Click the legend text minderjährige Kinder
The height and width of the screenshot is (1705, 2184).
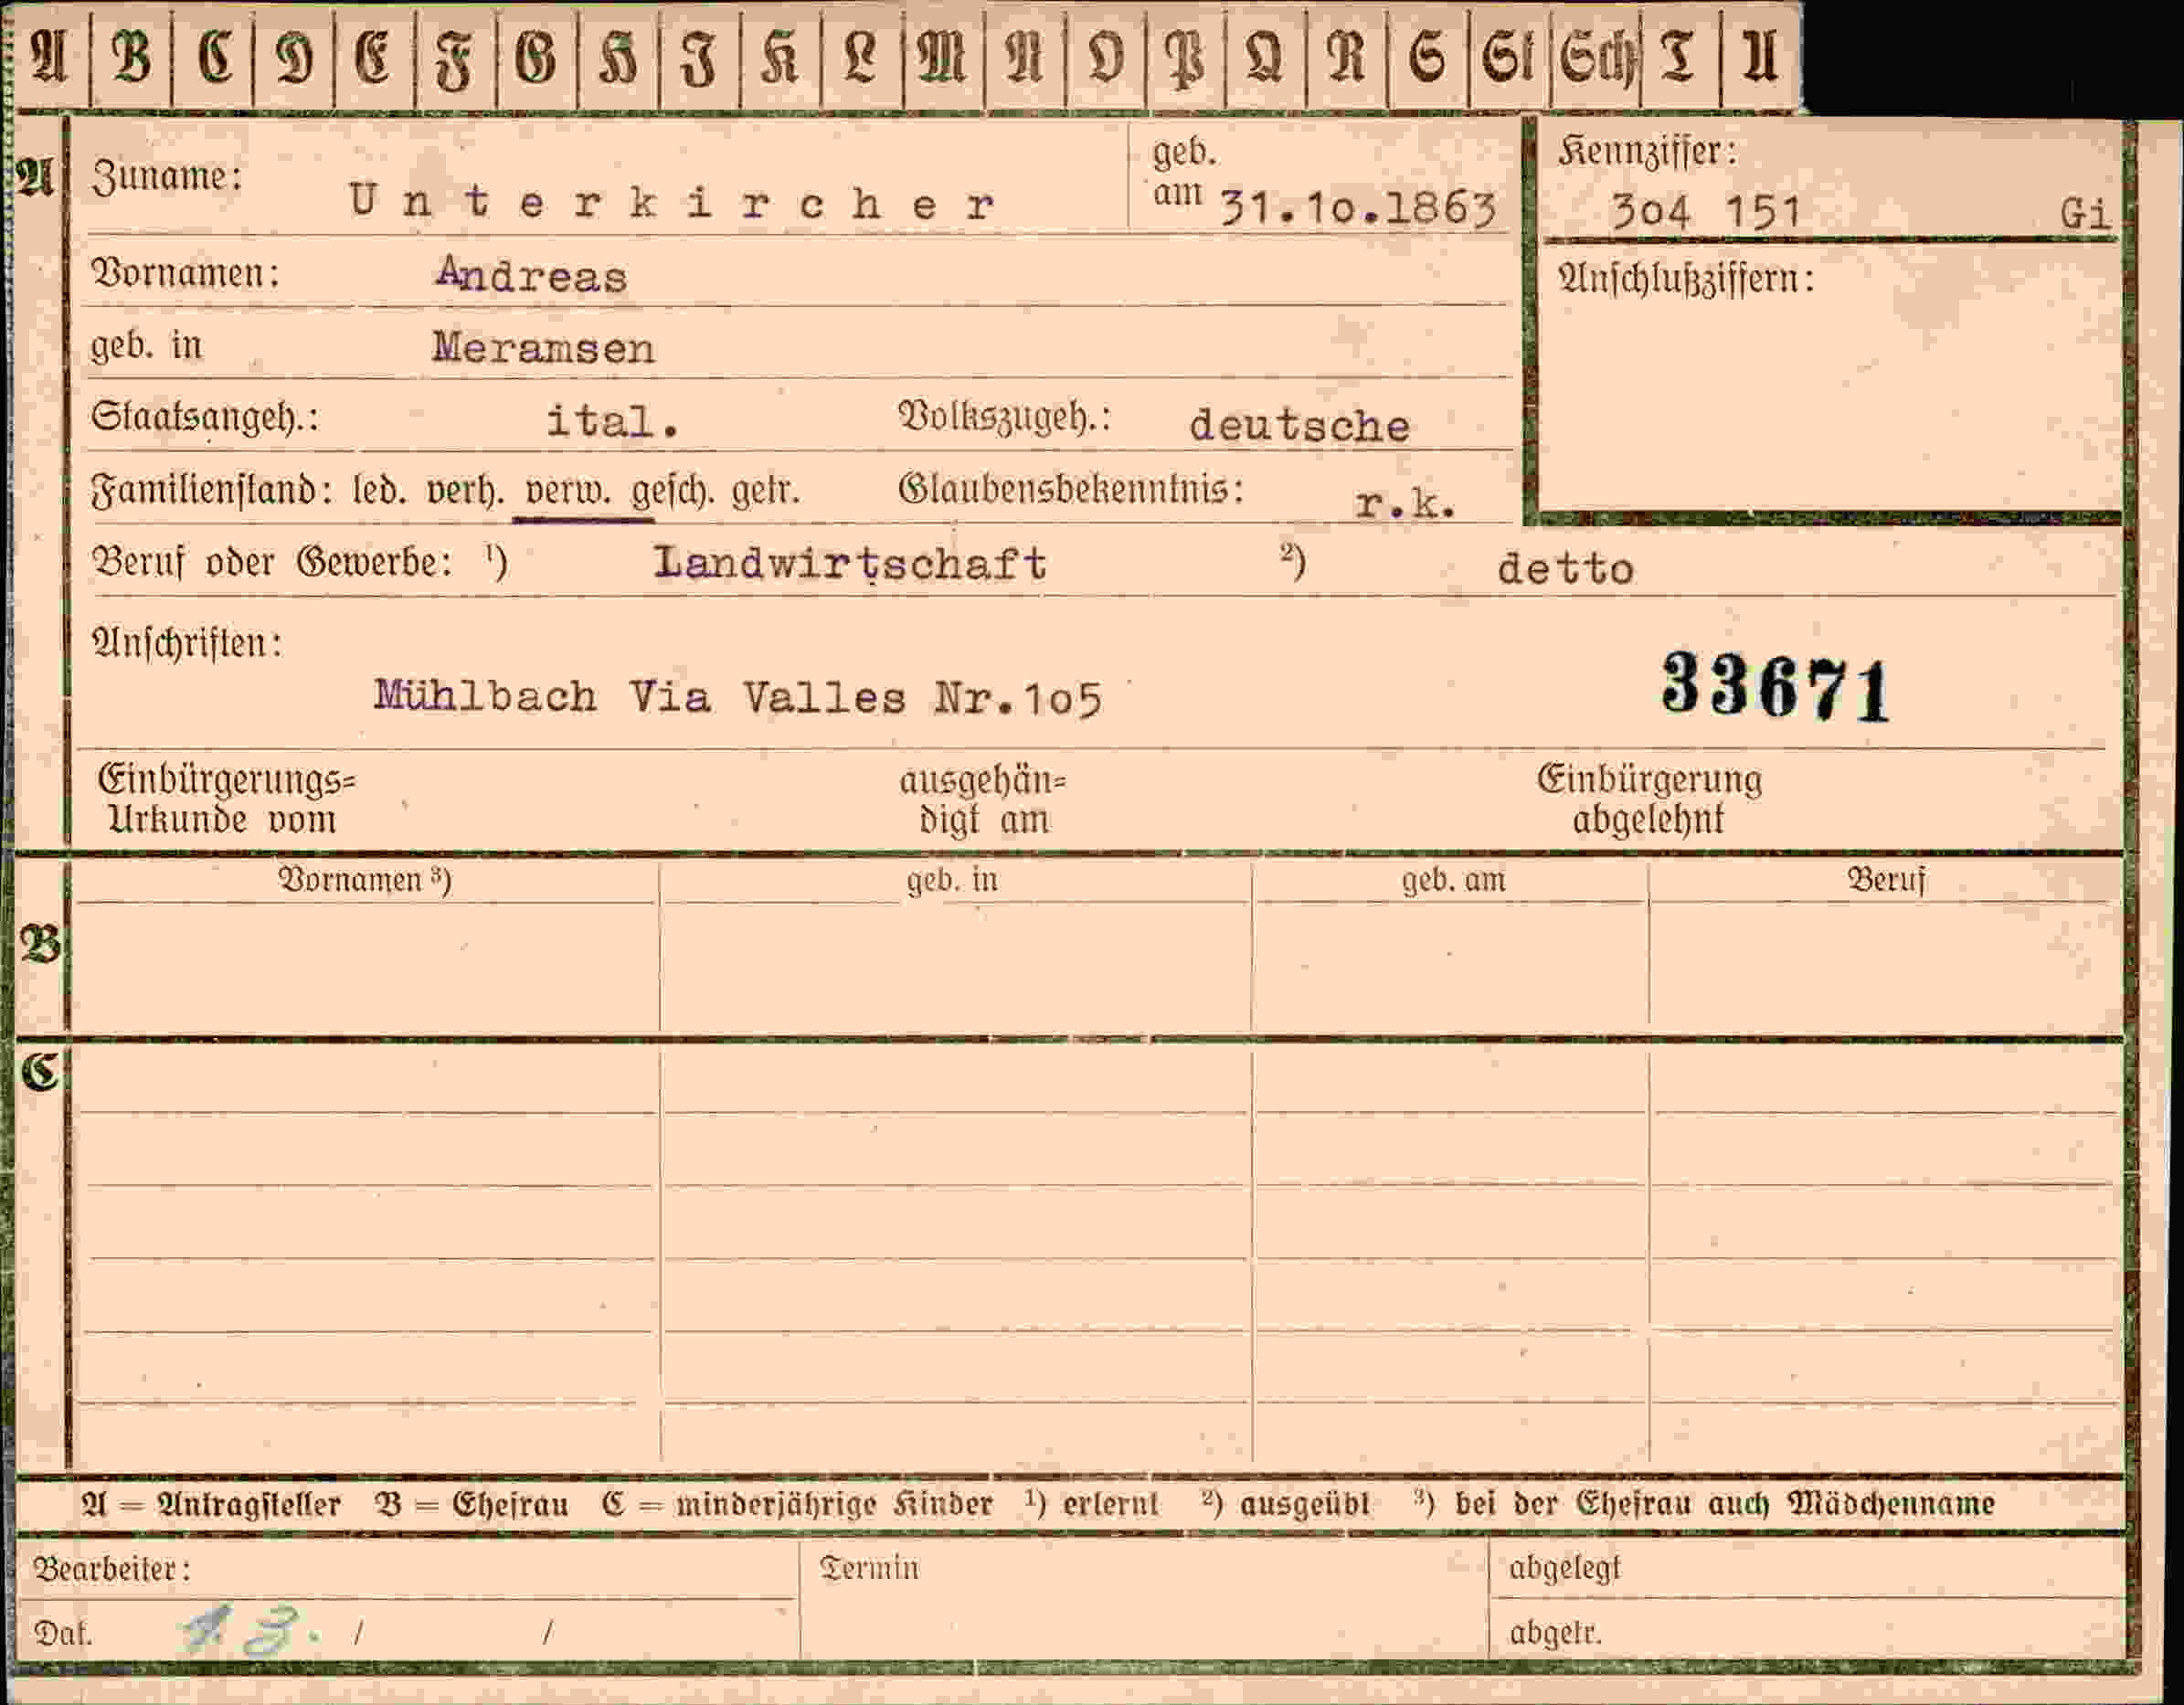834,1505
